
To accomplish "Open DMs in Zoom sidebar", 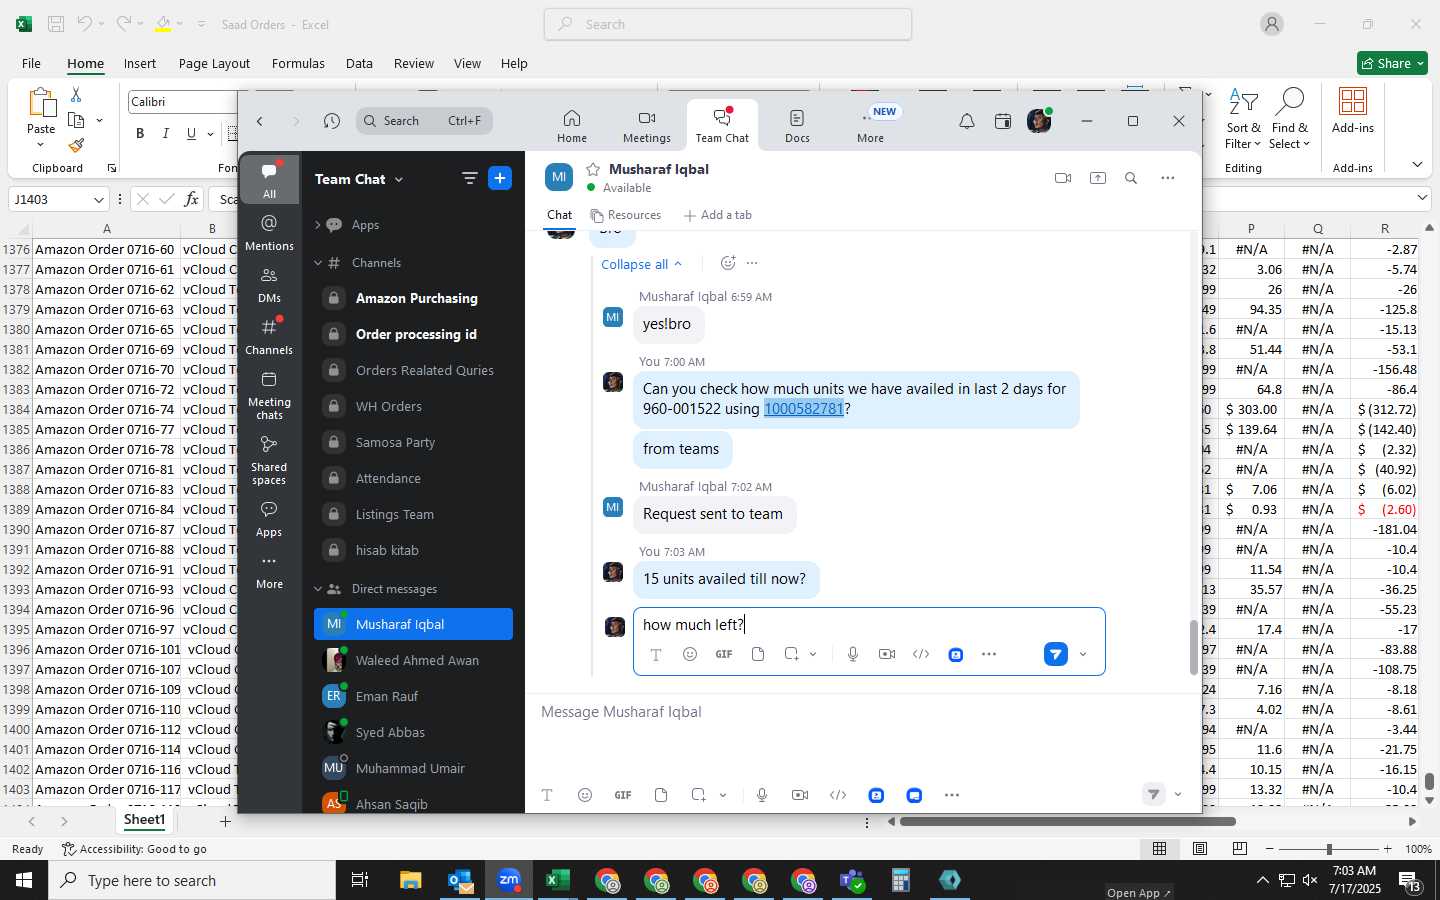I will [x=269, y=284].
